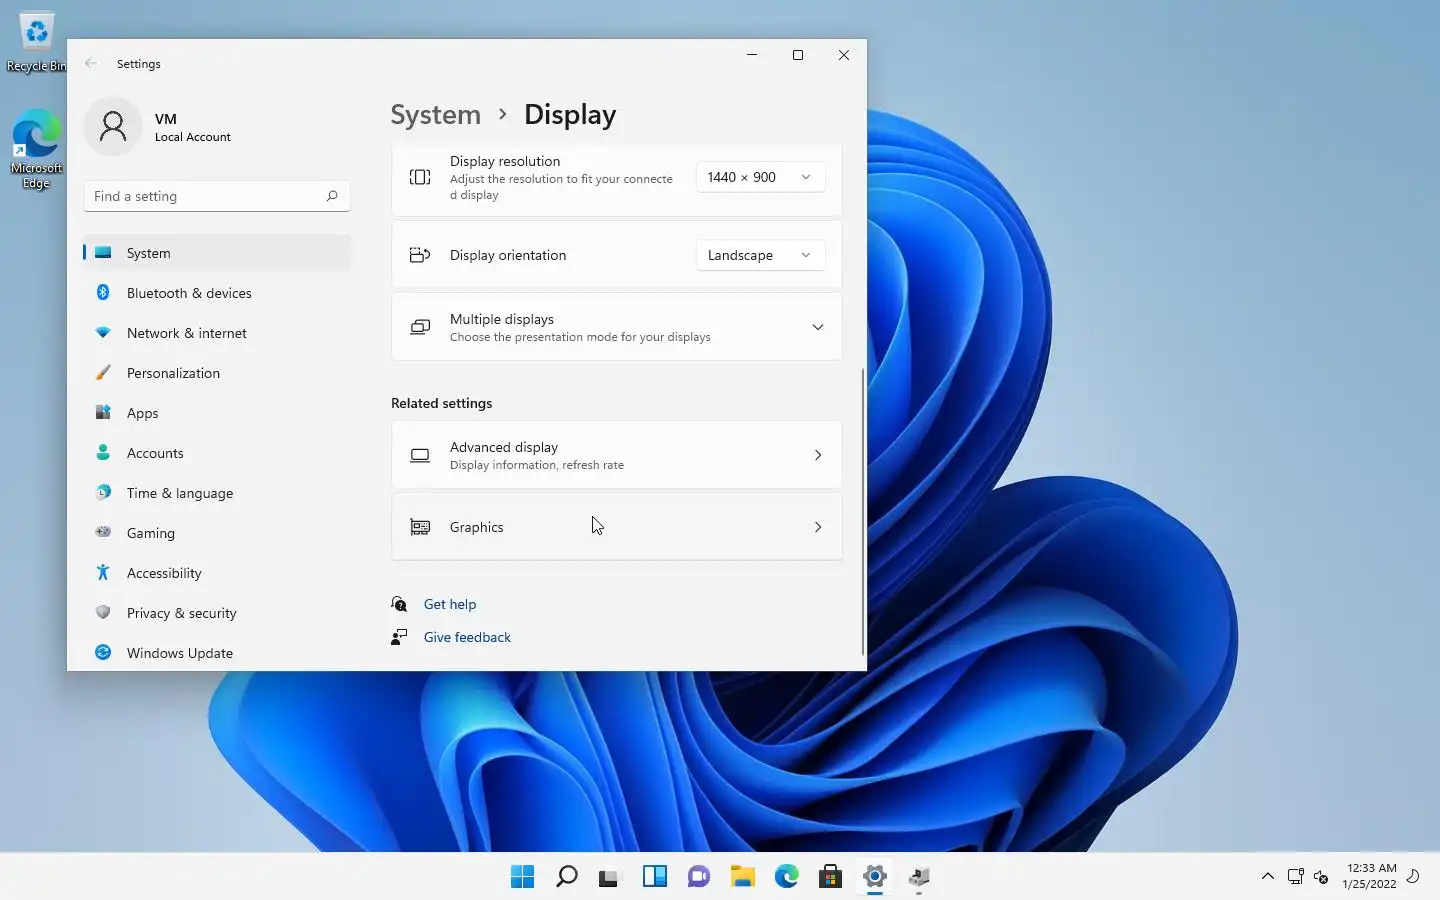Click the Settings gear on the taskbar
The height and width of the screenshot is (900, 1440).
click(874, 877)
